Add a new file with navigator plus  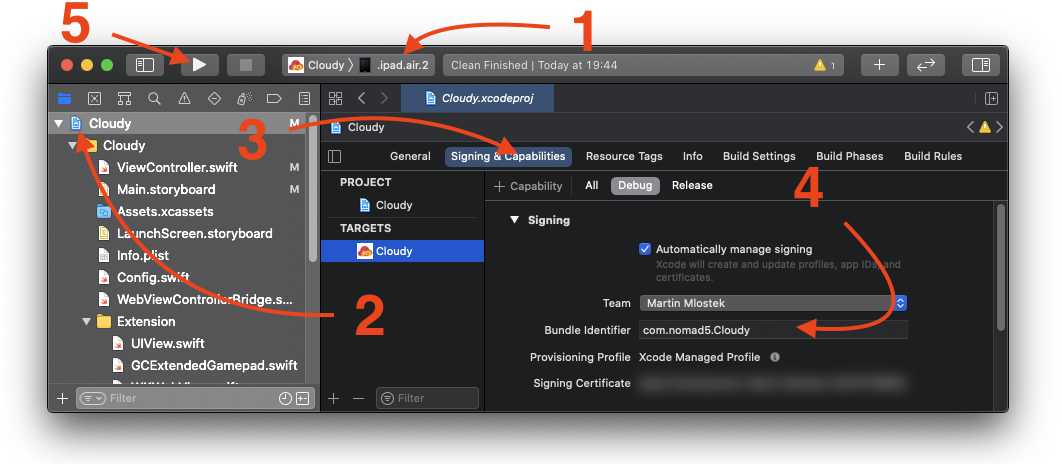(62, 398)
